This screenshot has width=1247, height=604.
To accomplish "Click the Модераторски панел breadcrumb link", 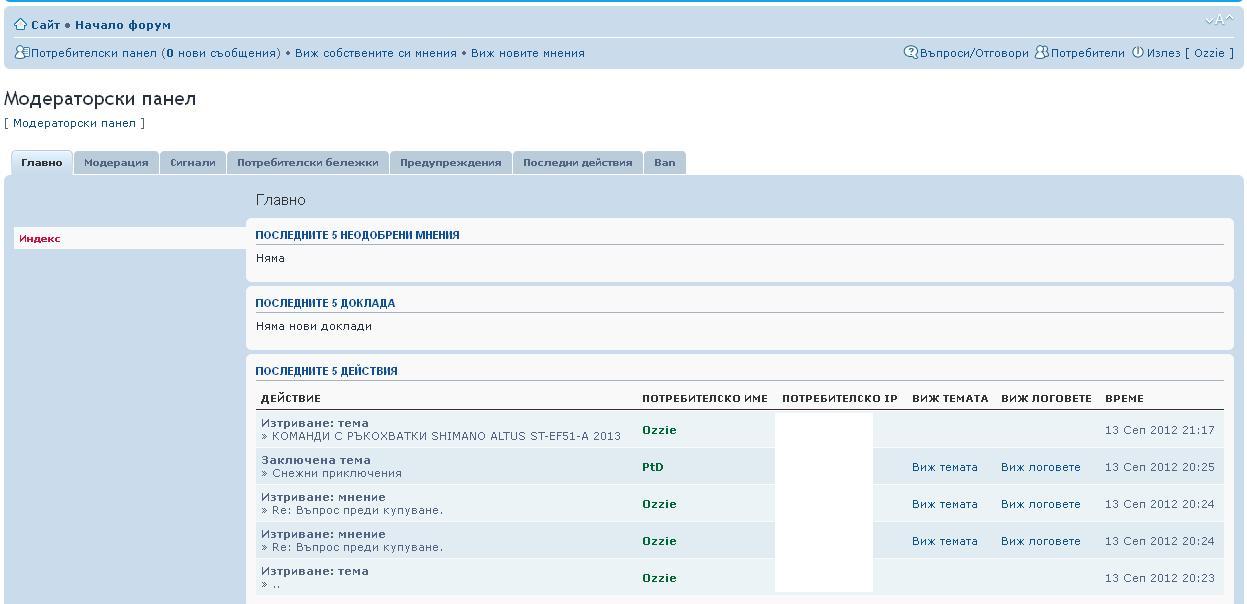I will point(74,123).
